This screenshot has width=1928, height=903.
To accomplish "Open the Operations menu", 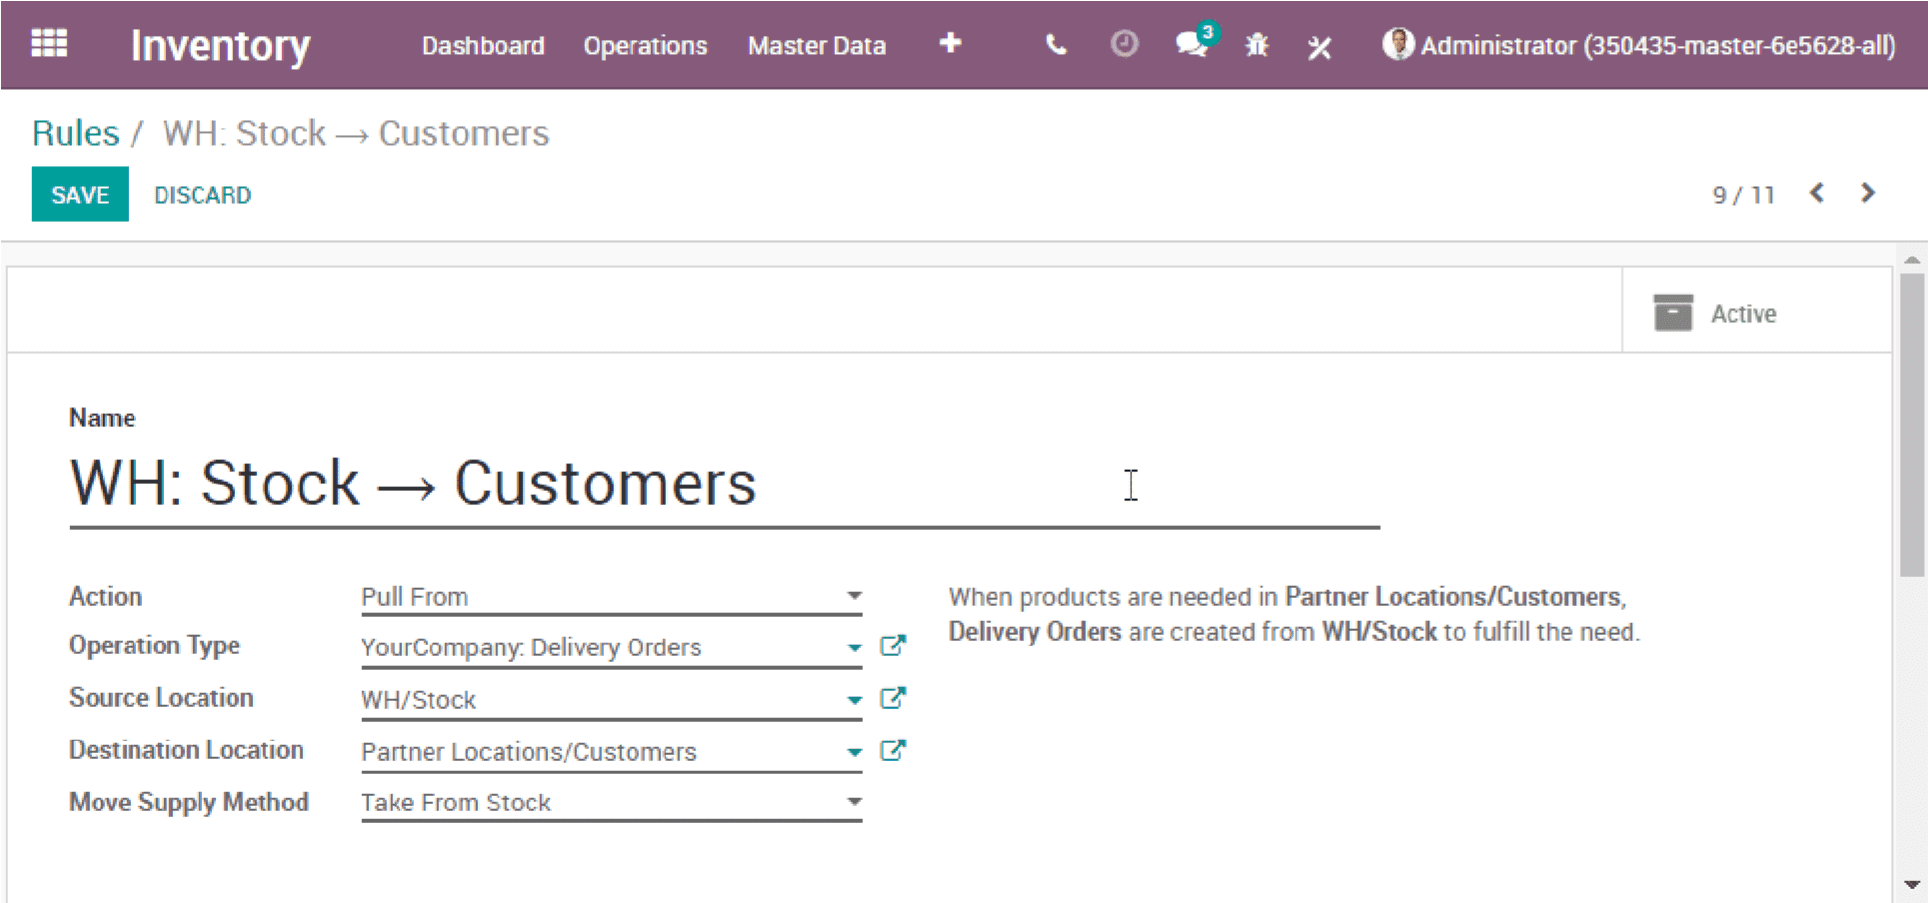I will pos(645,46).
